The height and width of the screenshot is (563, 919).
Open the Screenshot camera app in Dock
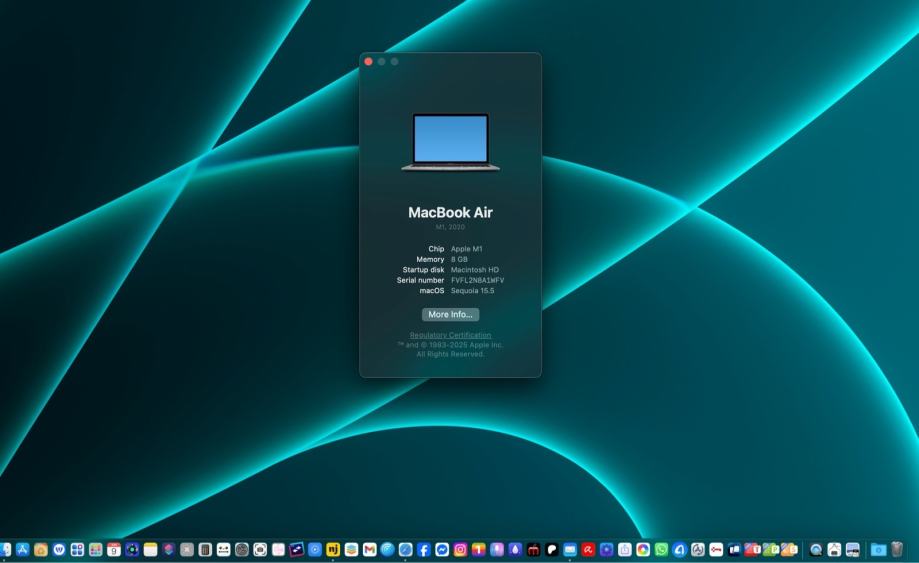click(260, 550)
